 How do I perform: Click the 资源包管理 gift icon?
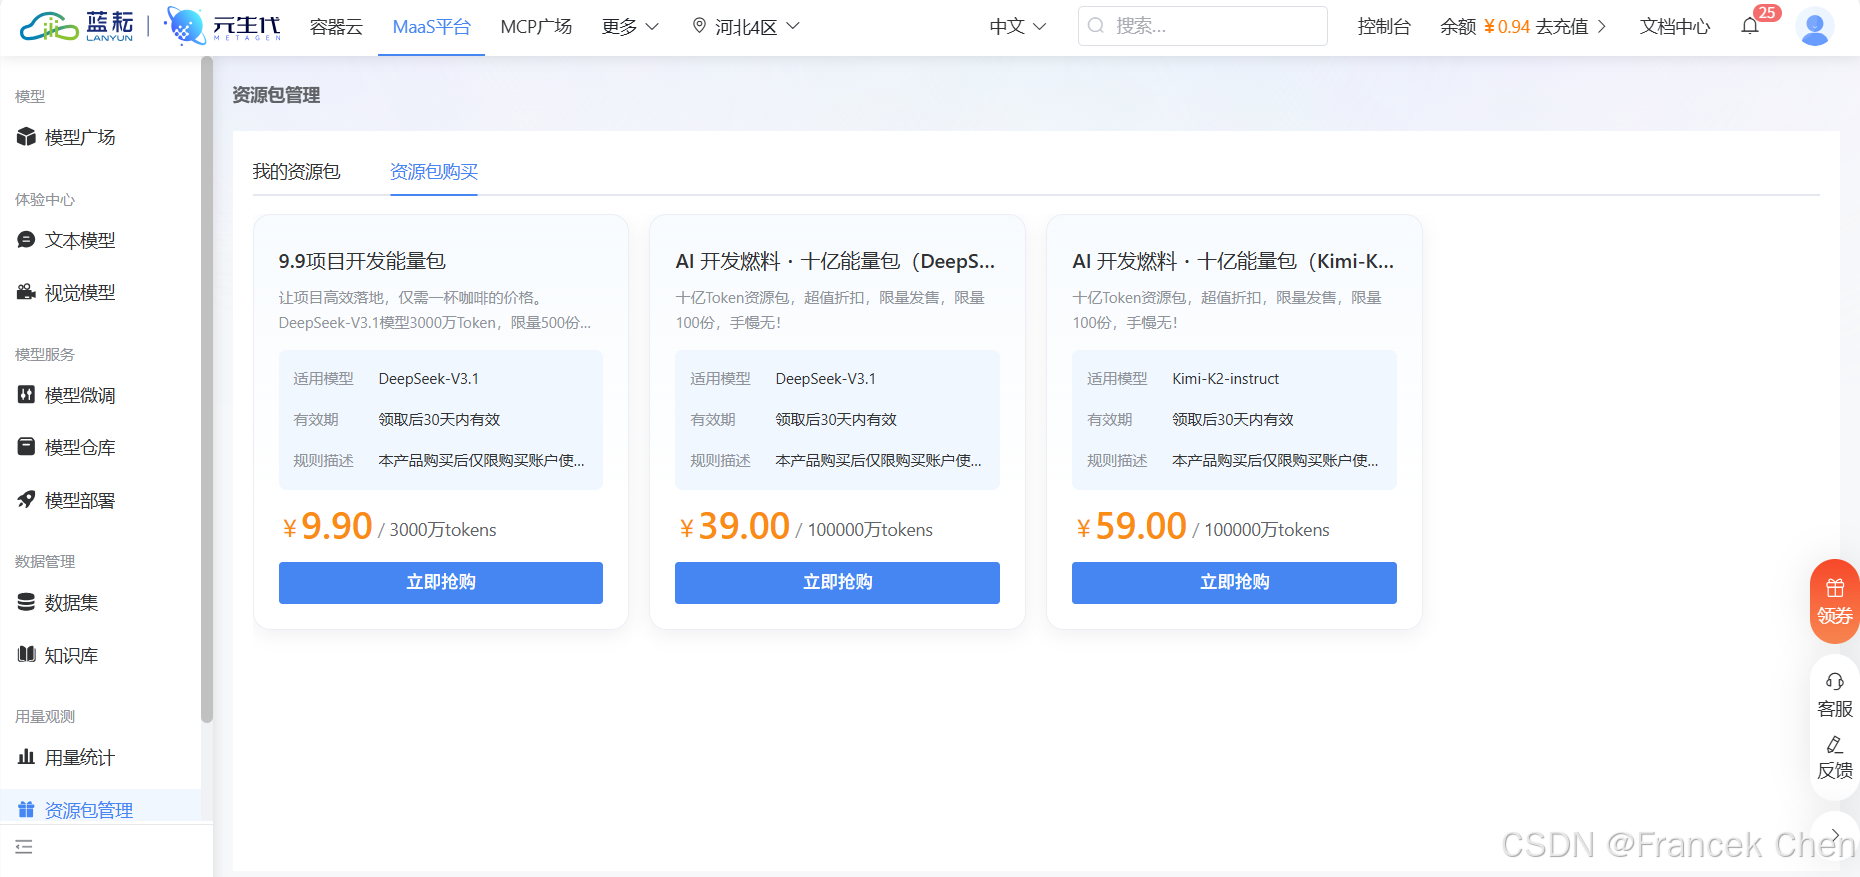coord(27,809)
